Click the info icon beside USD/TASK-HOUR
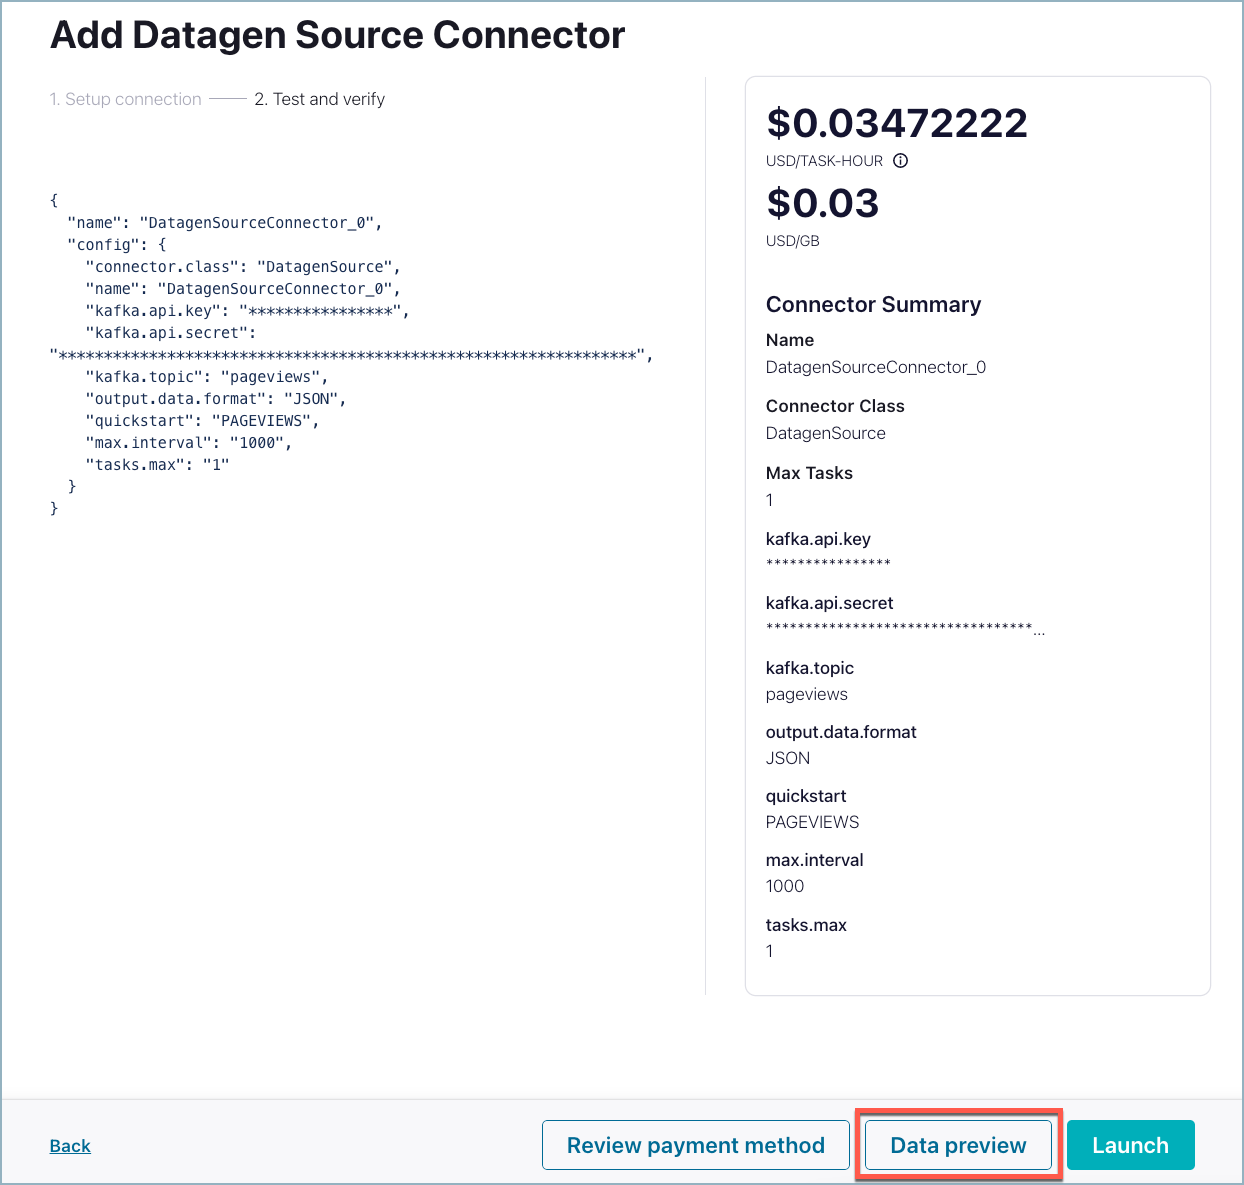The width and height of the screenshot is (1244, 1185). click(x=900, y=161)
